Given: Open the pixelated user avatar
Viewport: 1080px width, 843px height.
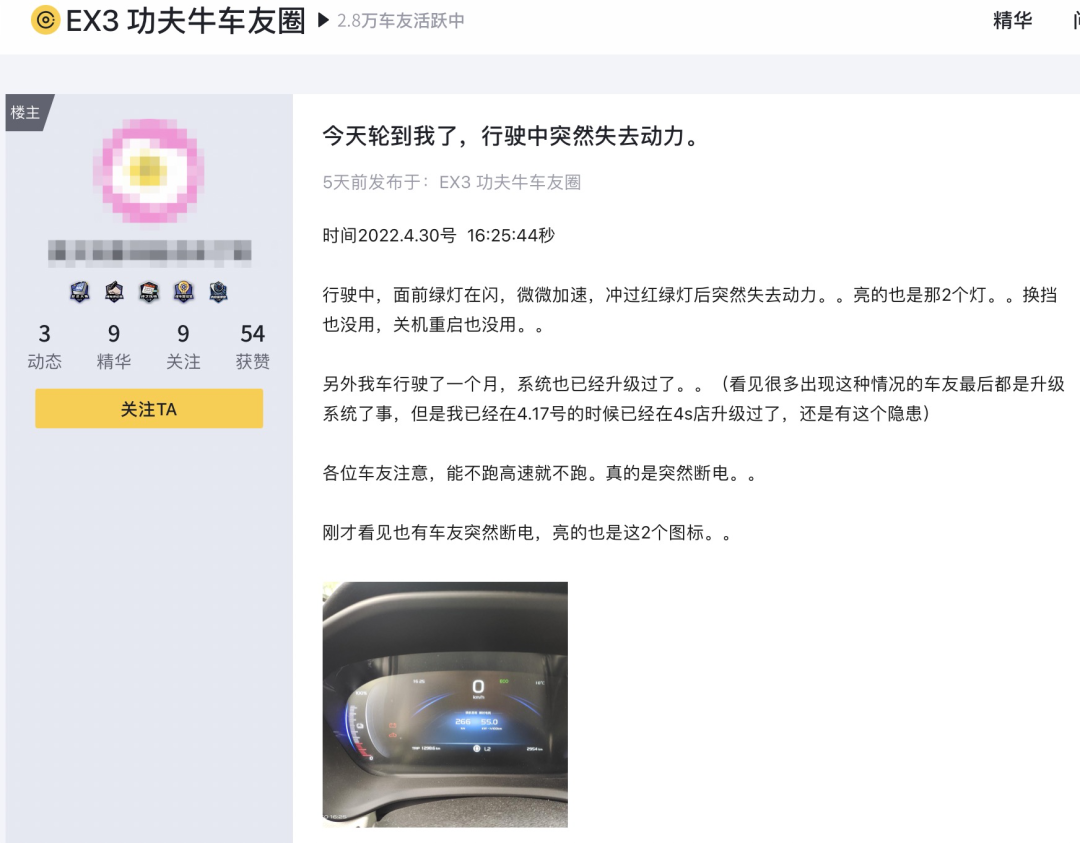Looking at the screenshot, I should [x=149, y=170].
